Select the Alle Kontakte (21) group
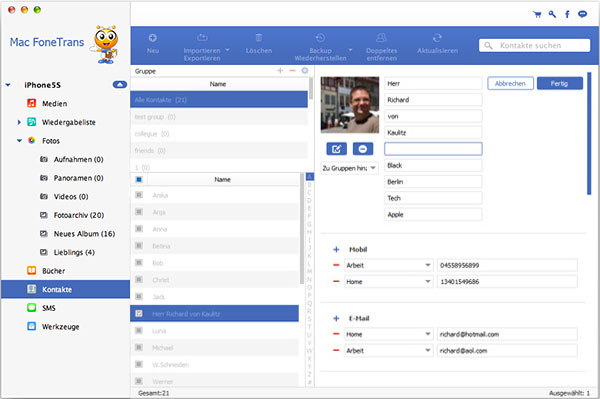The height and width of the screenshot is (399, 600). pyautogui.click(x=219, y=99)
